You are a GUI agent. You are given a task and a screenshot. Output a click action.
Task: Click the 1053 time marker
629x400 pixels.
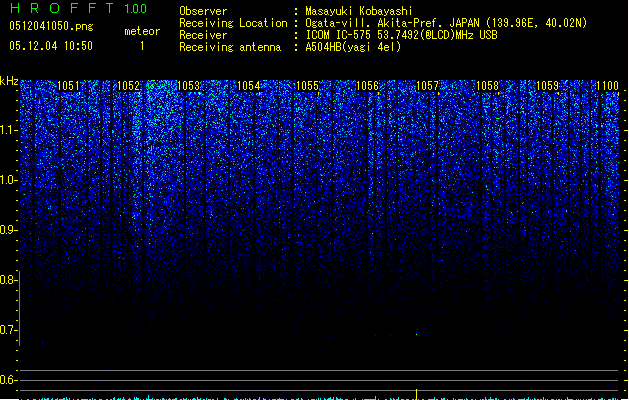click(x=189, y=86)
